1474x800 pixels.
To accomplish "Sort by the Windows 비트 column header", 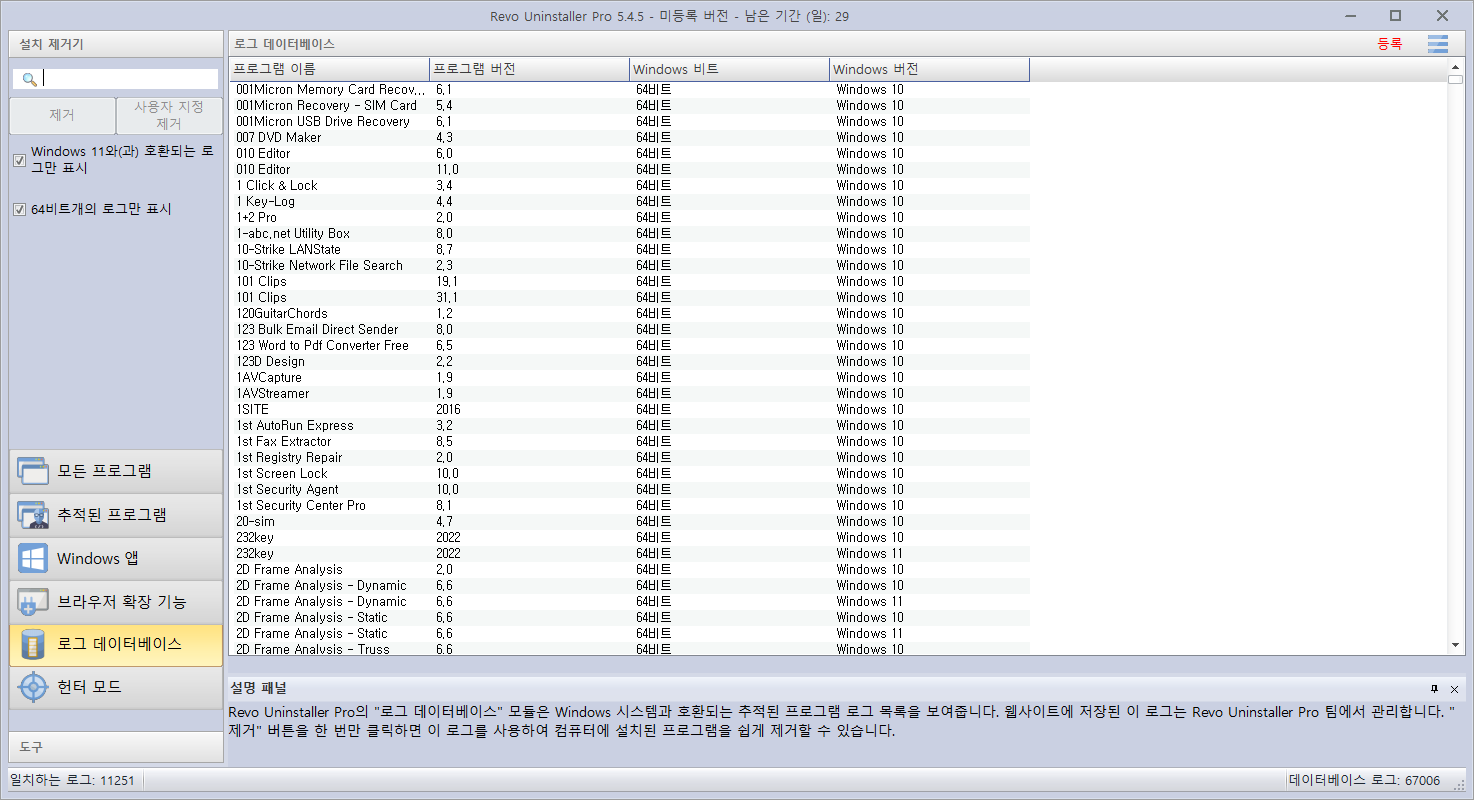I will (x=729, y=69).
